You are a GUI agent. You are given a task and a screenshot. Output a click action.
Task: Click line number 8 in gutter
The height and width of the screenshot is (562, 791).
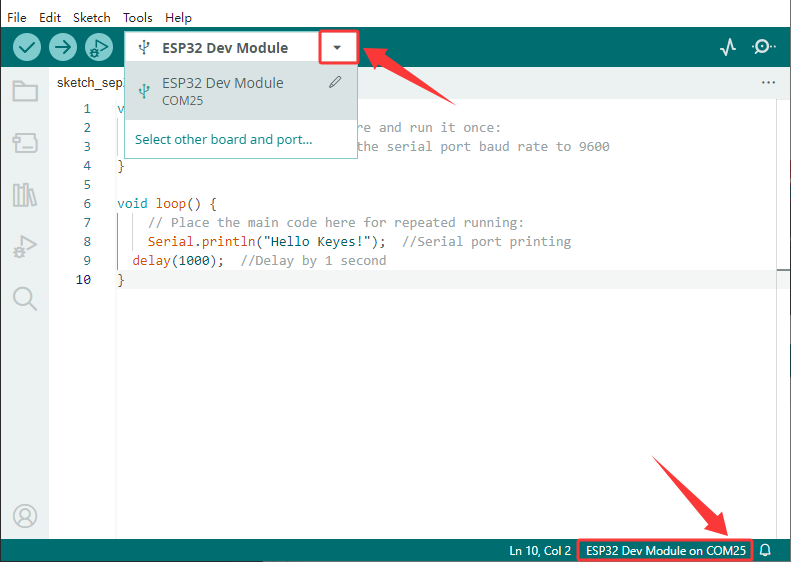[x=87, y=241]
